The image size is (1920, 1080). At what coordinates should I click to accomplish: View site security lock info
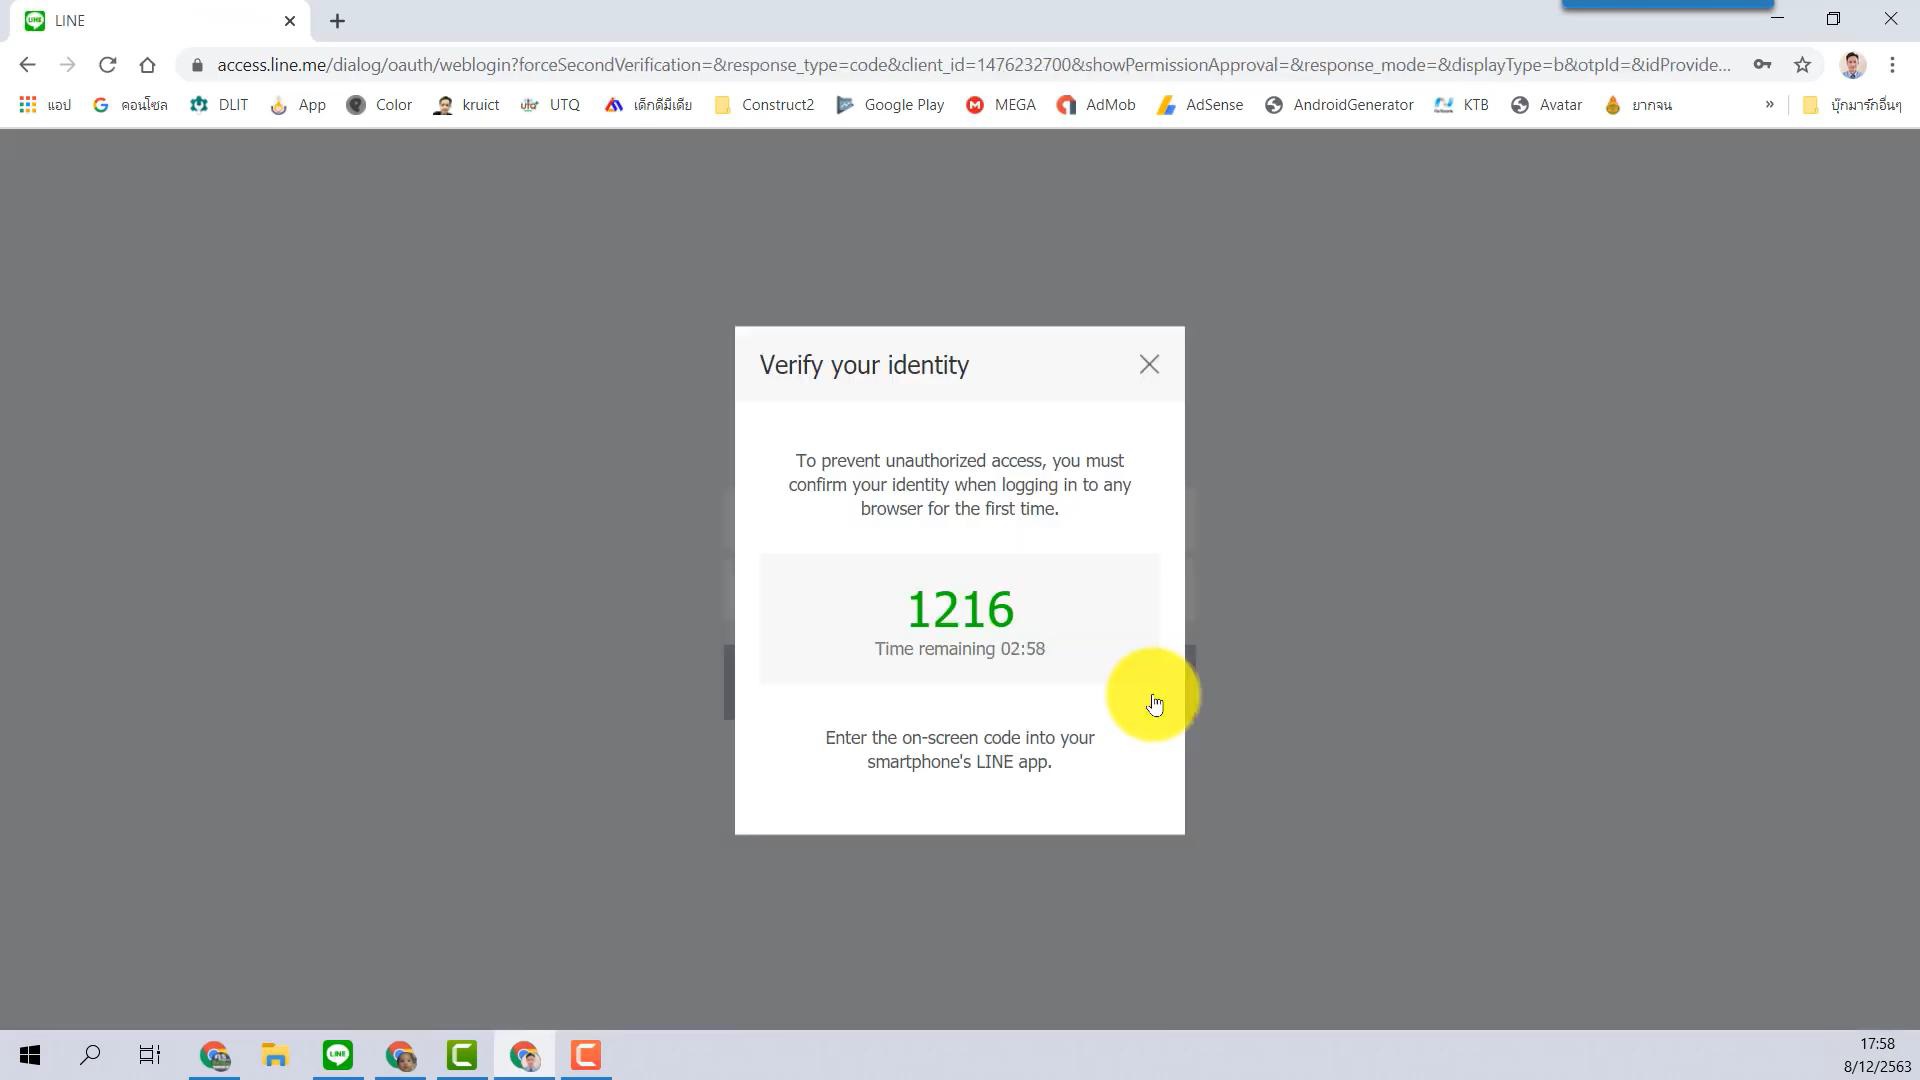pos(197,65)
